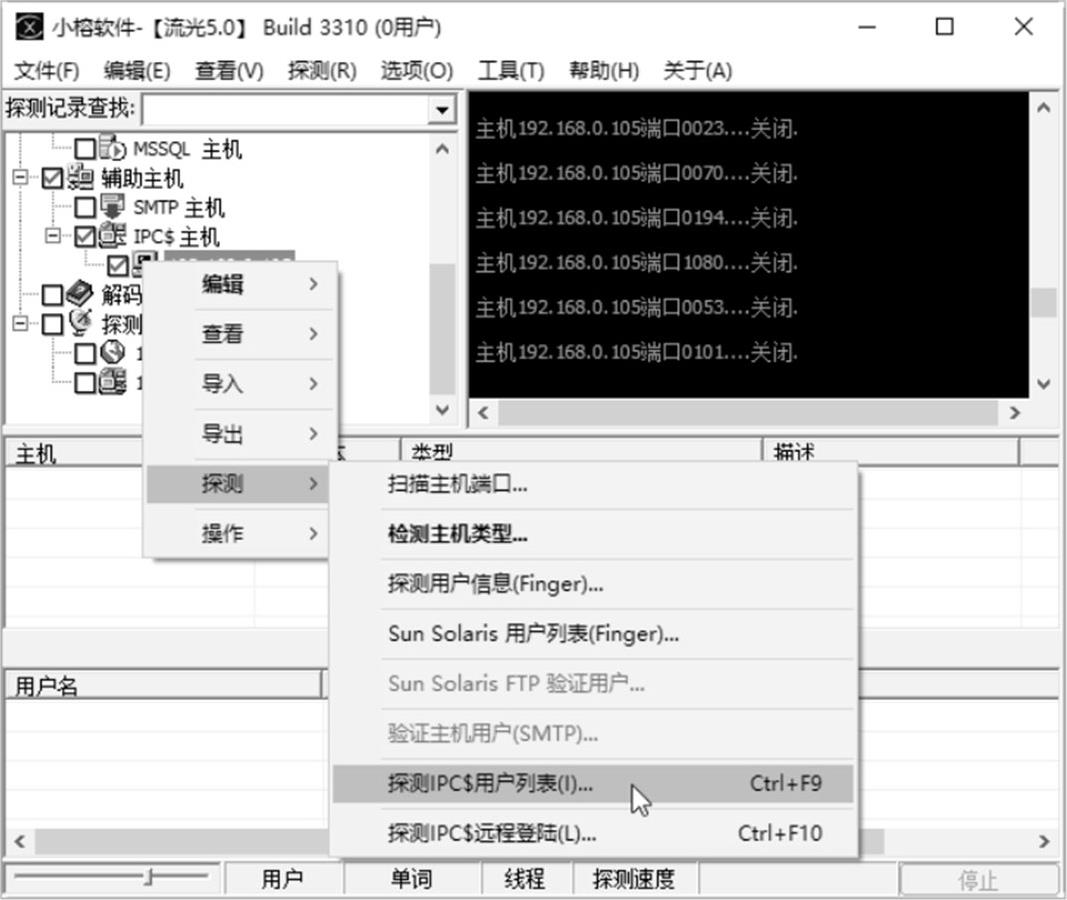Click log panel horizontal scrollbar left arrow
1067x900 pixels.
(x=484, y=413)
